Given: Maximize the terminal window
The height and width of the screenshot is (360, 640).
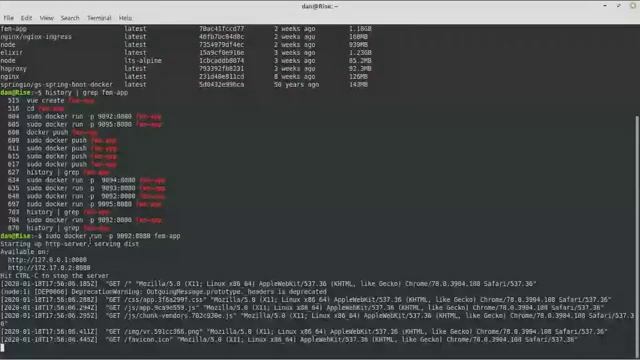Looking at the screenshot, I should 619,6.
